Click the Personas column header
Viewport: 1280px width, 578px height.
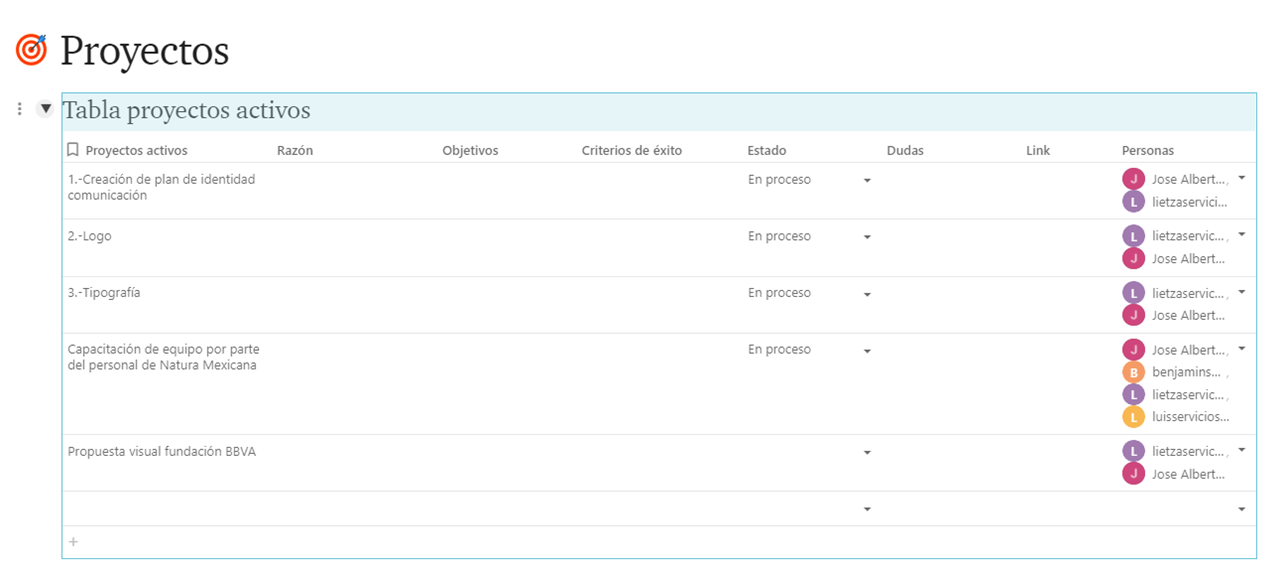[1148, 150]
